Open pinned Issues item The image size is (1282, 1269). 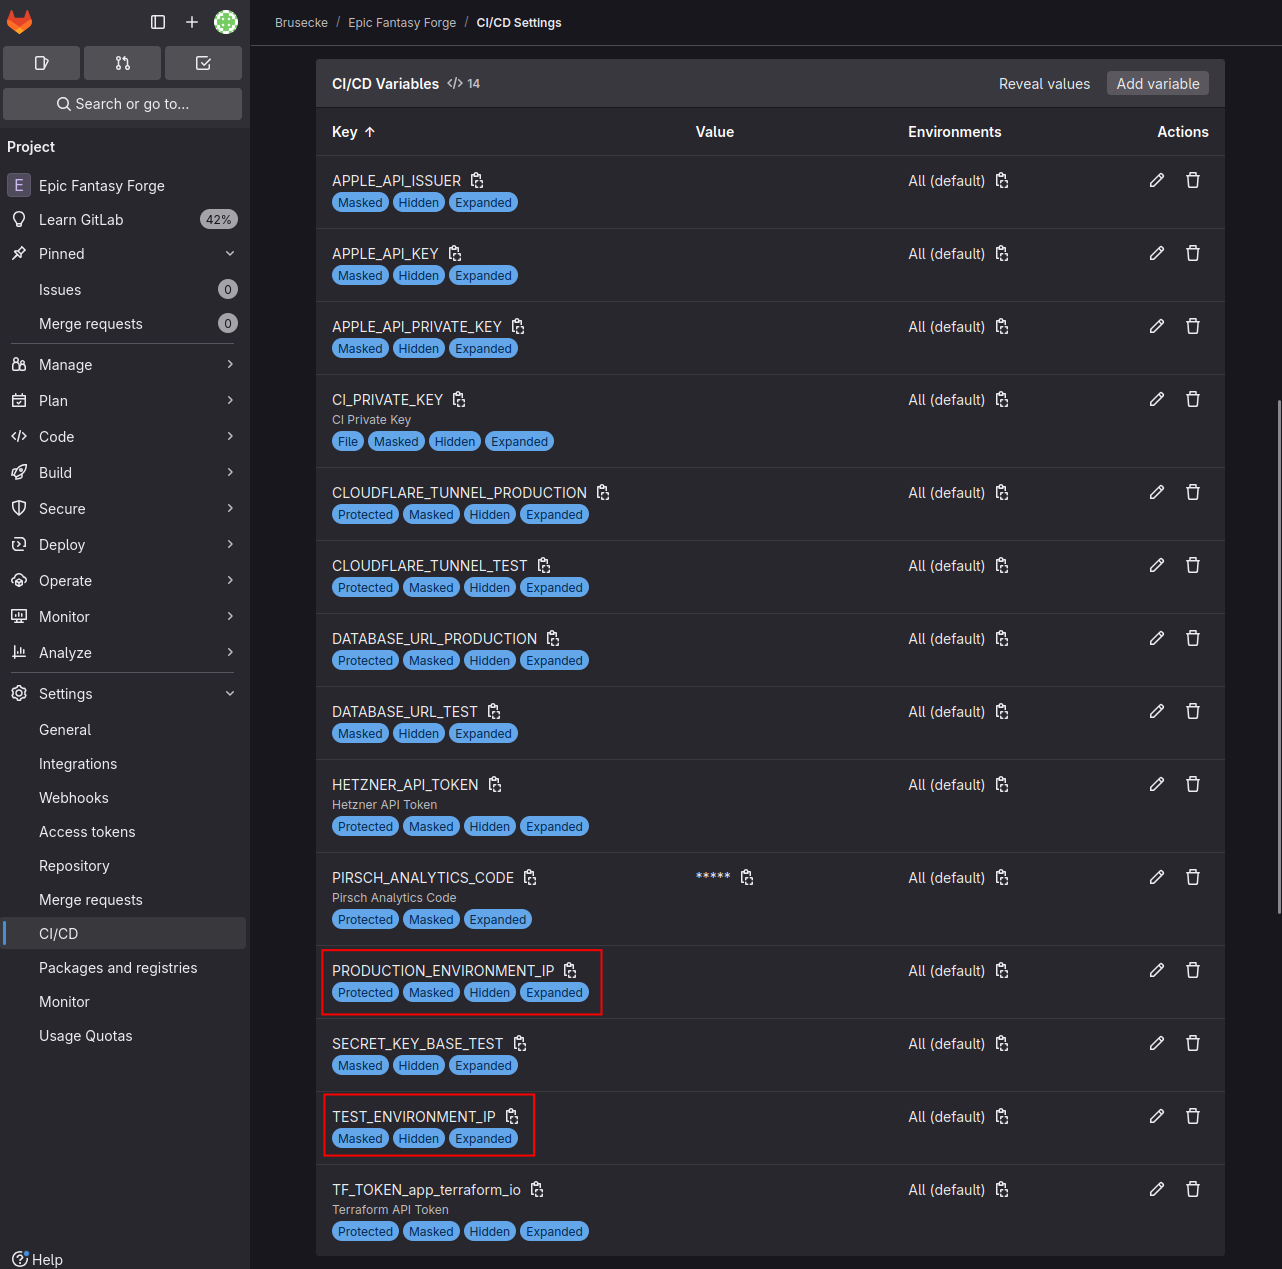(123, 290)
